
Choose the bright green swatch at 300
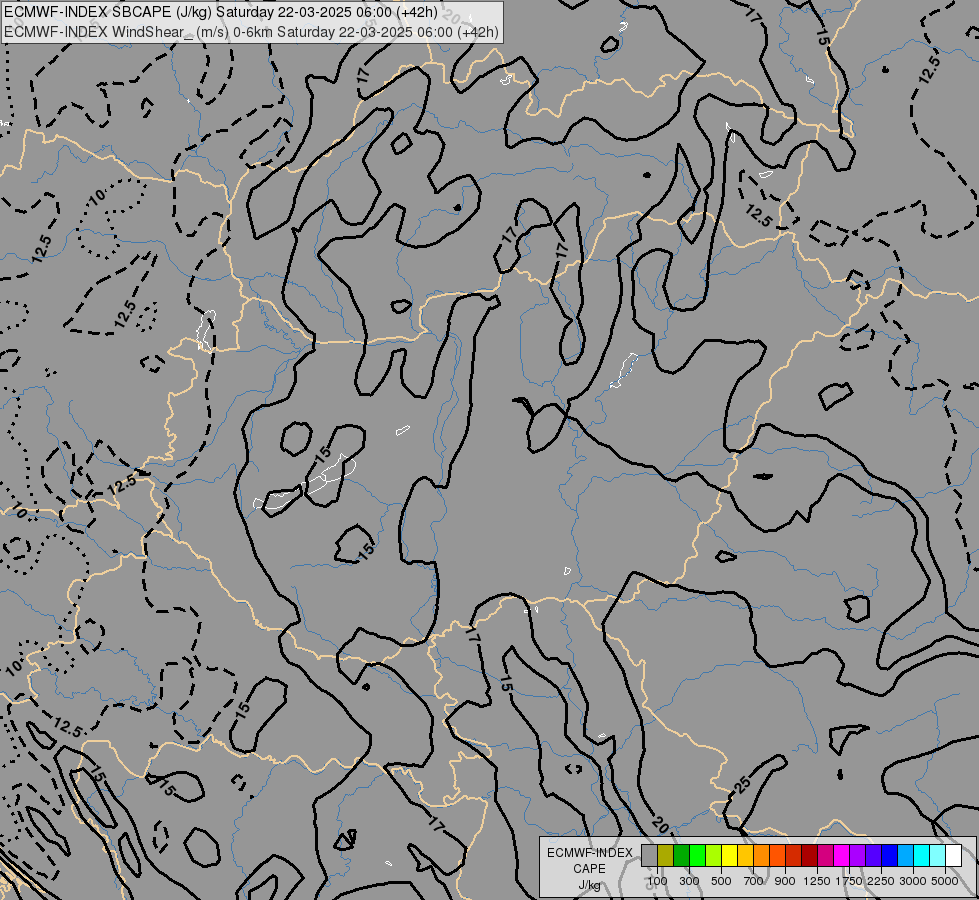pos(698,855)
